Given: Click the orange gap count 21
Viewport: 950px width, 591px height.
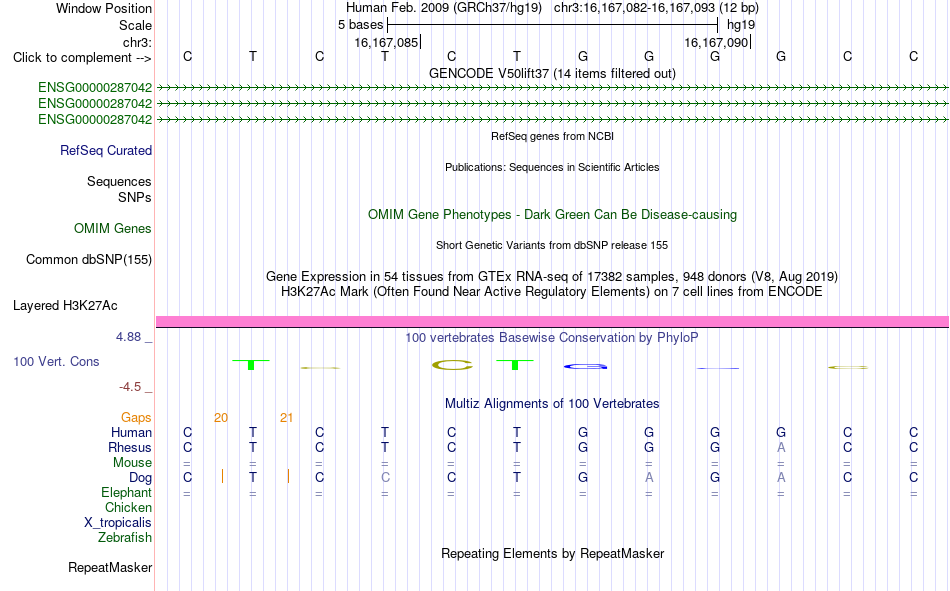Looking at the screenshot, I should (287, 418).
